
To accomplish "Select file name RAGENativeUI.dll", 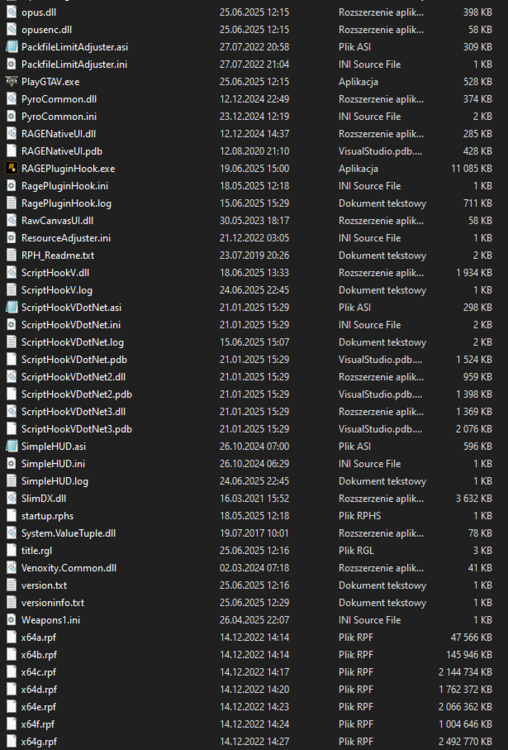I will point(58,133).
